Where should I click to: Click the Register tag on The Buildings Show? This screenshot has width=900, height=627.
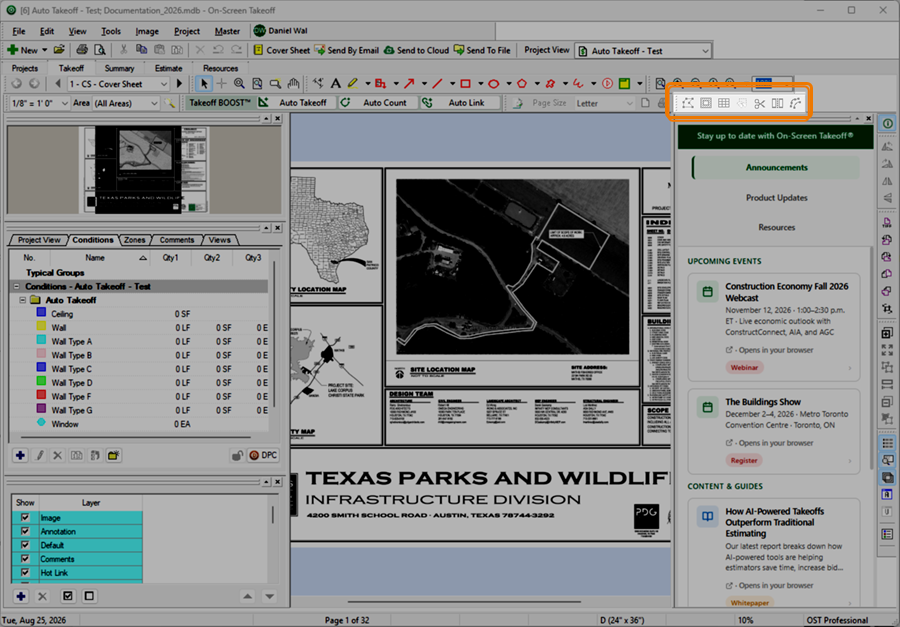tap(744, 460)
